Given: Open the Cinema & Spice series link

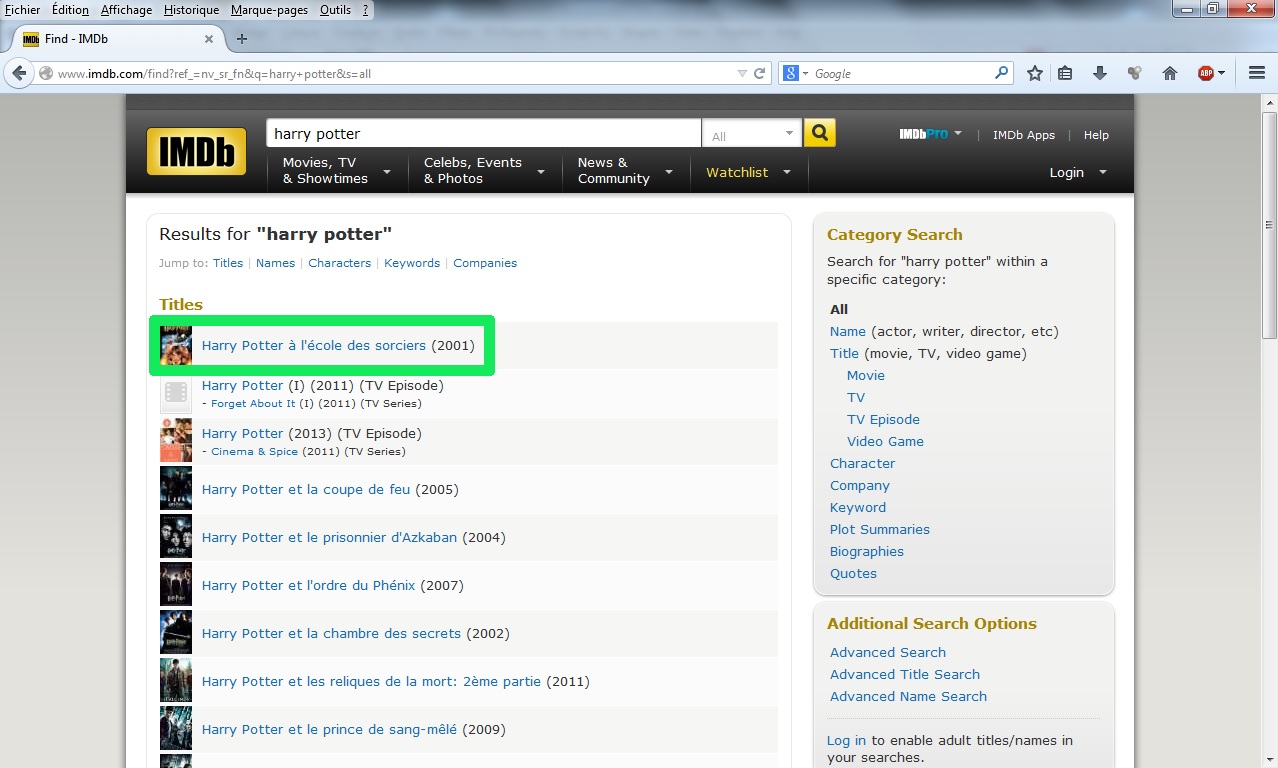Looking at the screenshot, I should [254, 452].
